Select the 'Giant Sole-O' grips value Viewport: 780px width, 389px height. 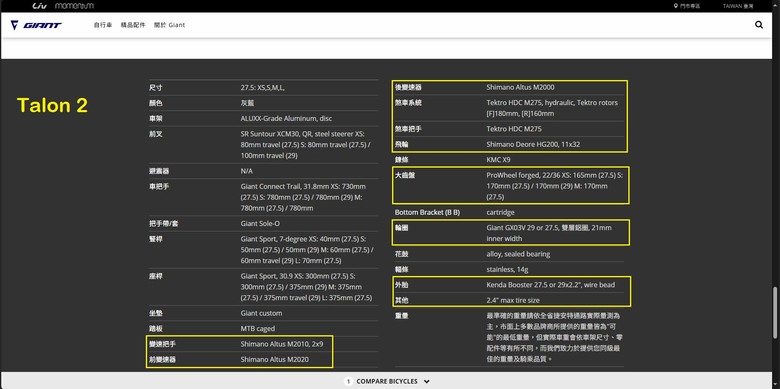click(260, 224)
